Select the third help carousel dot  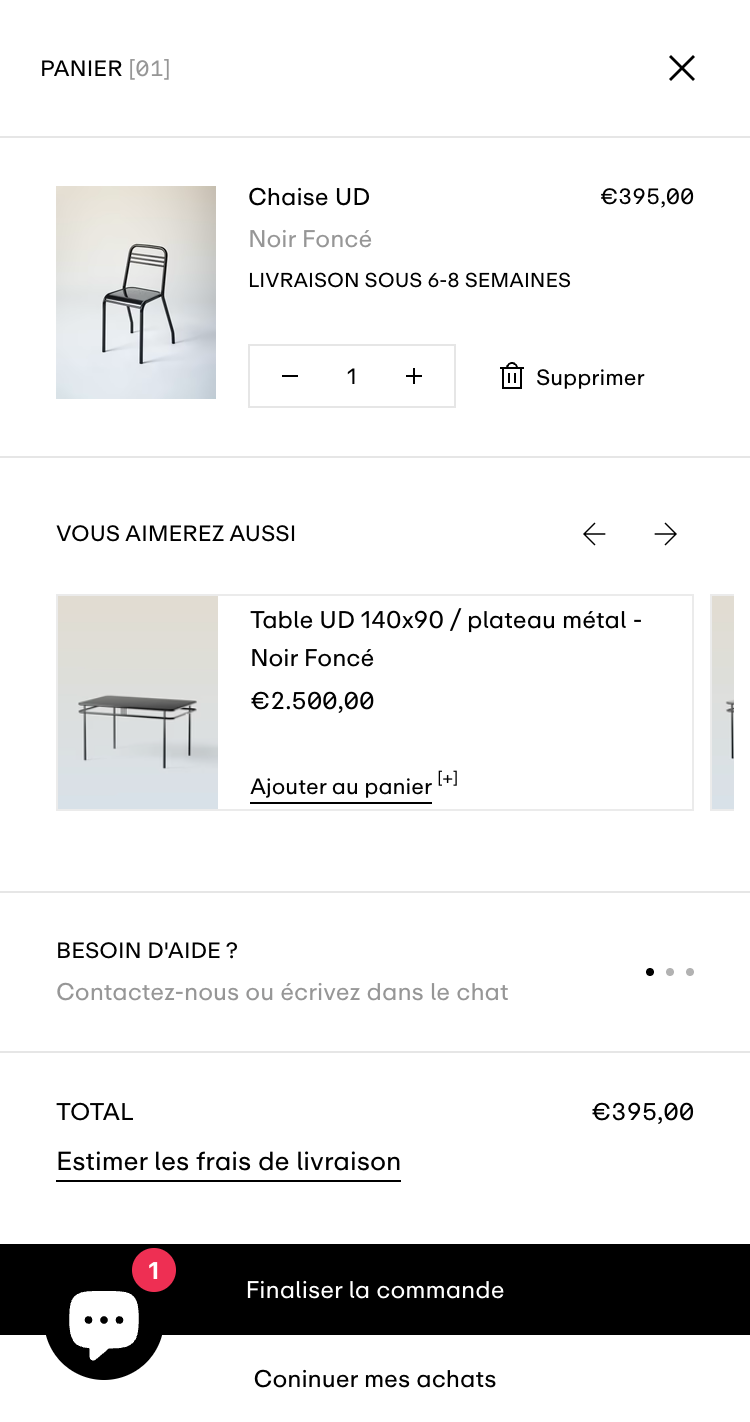(690, 972)
